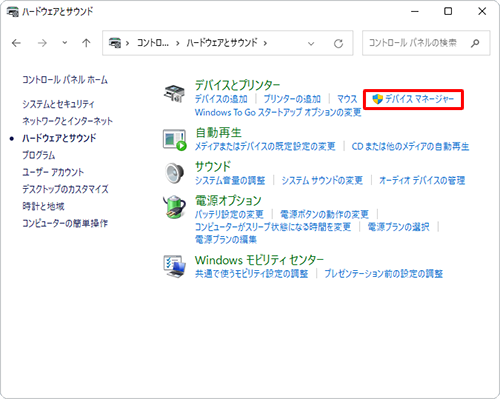500x399 pixels.
Task: Click the address bar Control Panel icon
Action: [x=115, y=43]
